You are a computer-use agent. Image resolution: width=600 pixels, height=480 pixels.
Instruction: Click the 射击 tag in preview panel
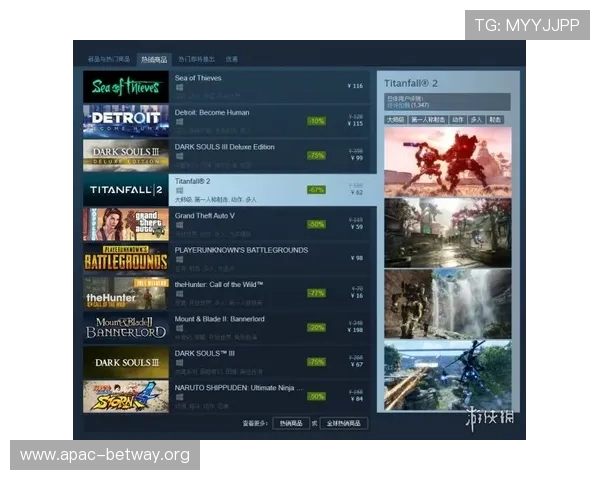[x=495, y=120]
